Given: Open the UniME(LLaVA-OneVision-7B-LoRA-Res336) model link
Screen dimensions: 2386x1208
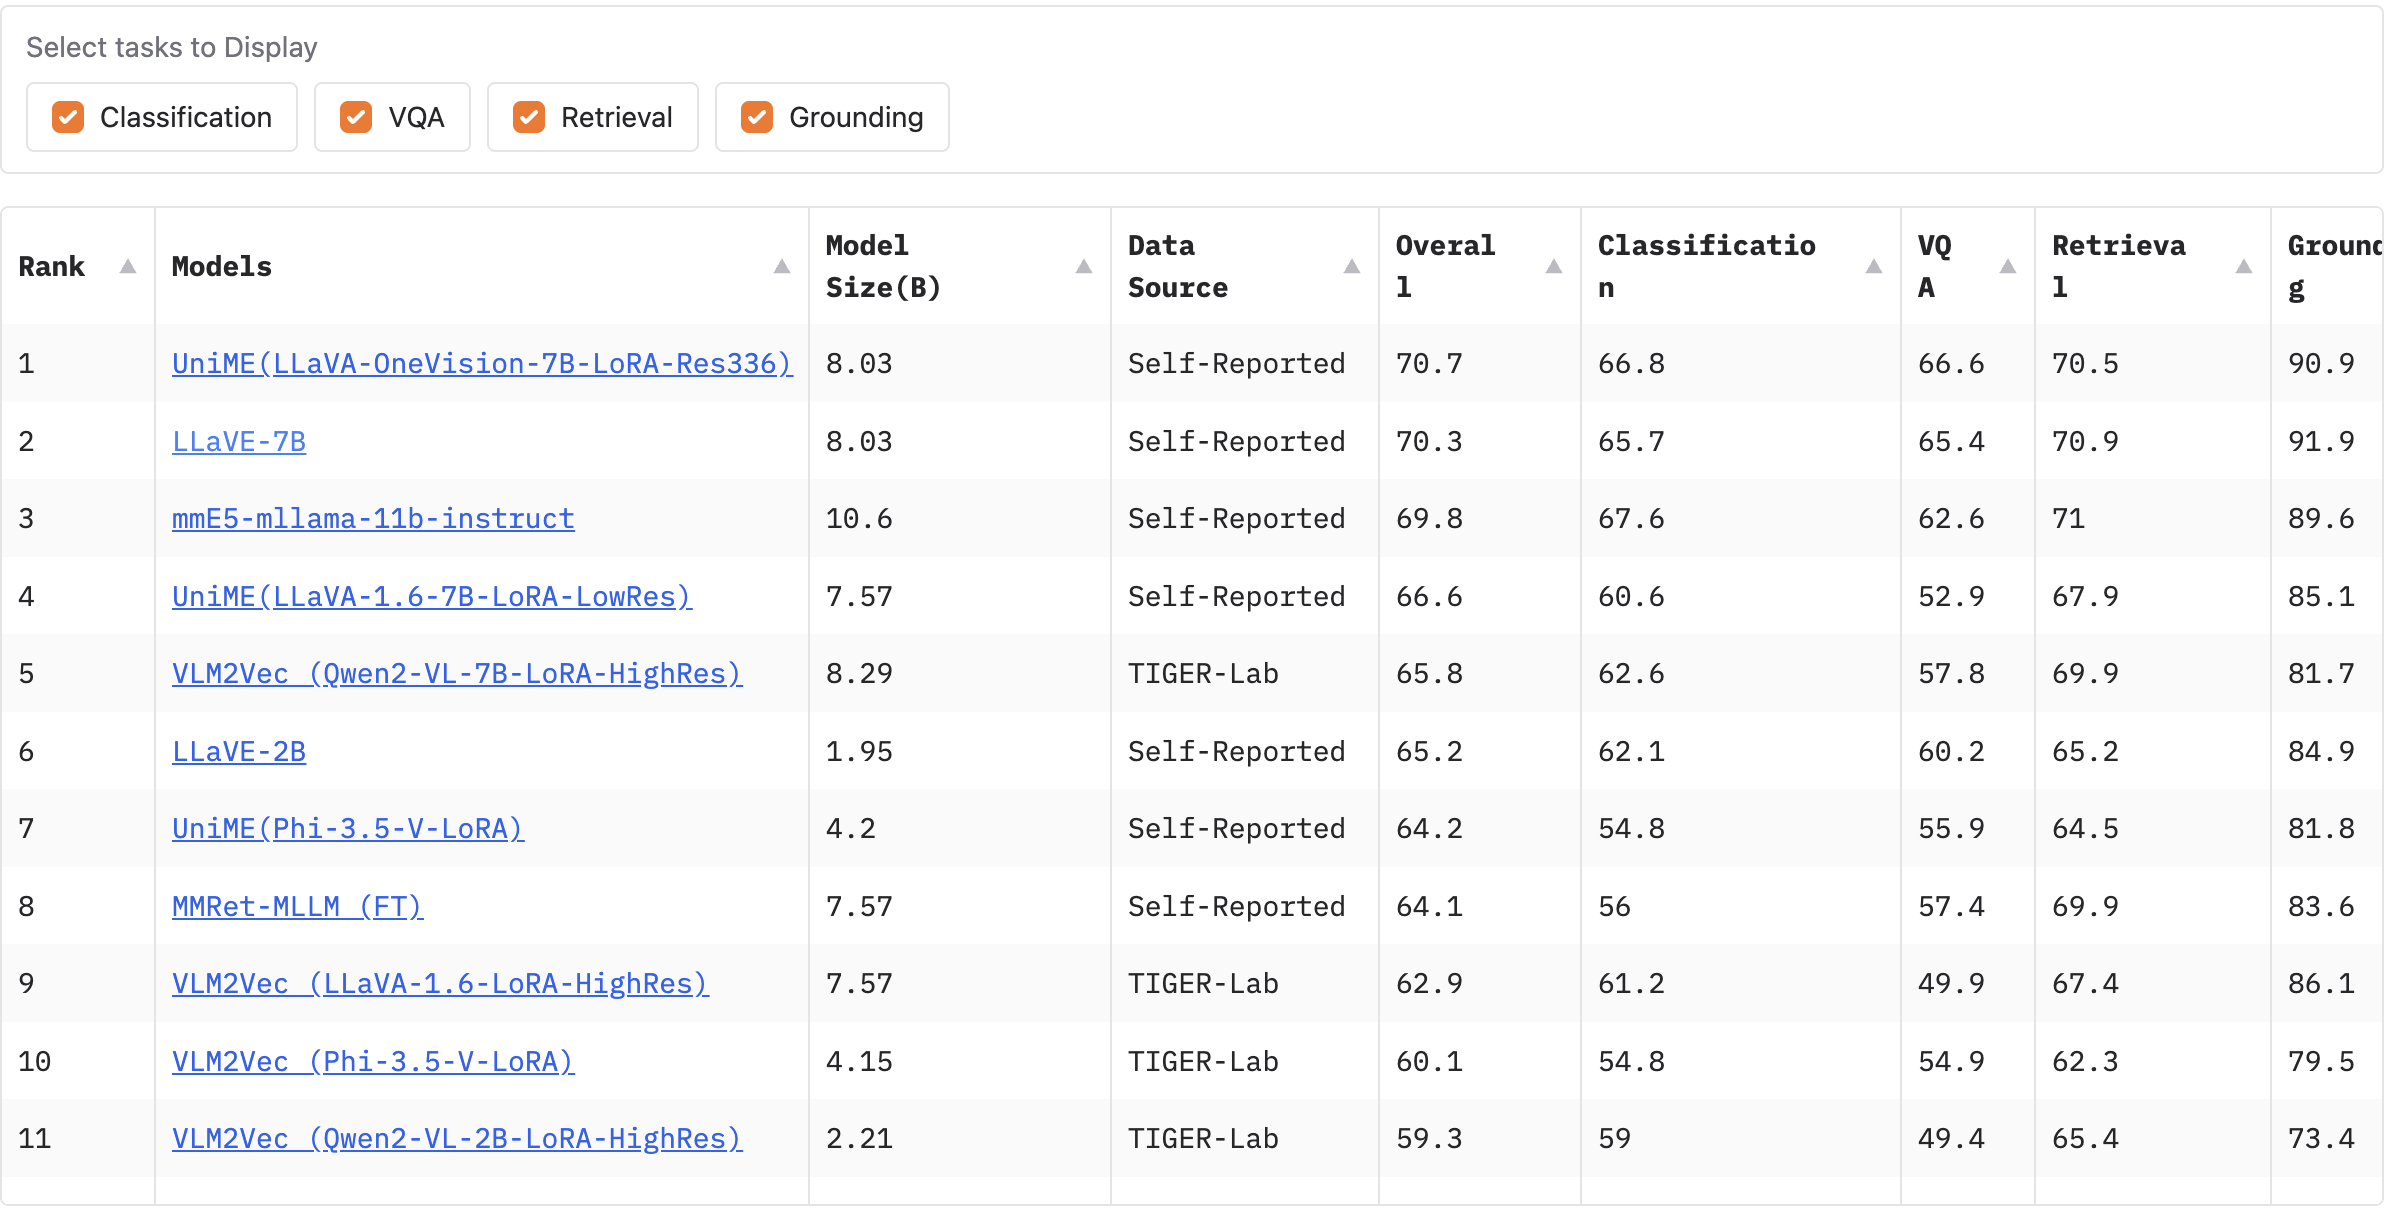Looking at the screenshot, I should (482, 363).
